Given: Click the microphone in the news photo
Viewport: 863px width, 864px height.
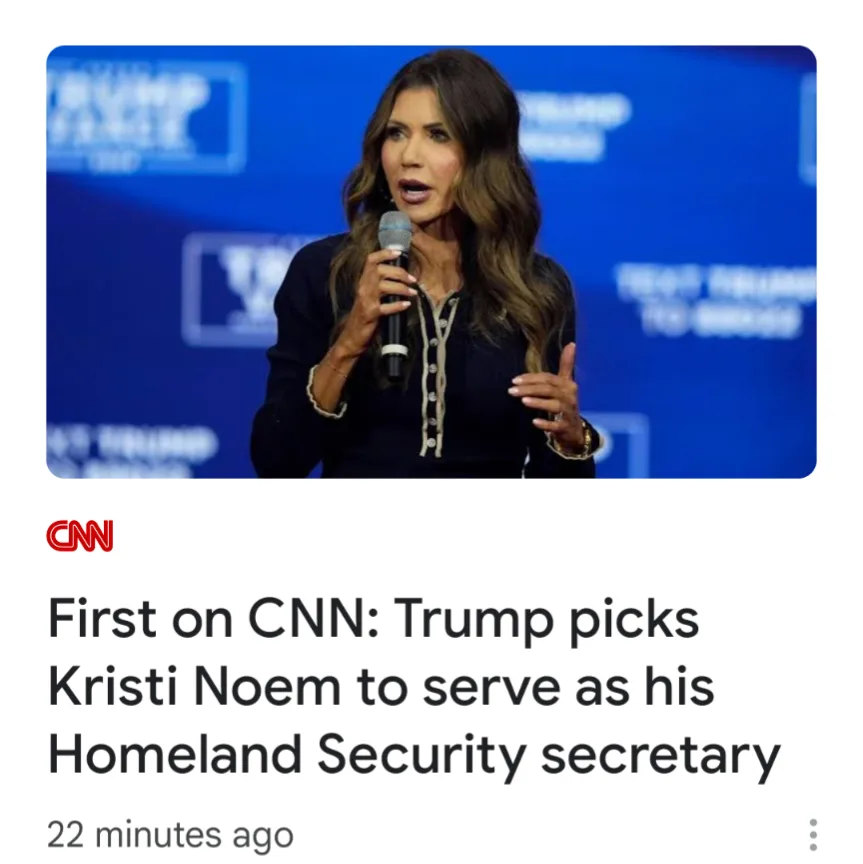Looking at the screenshot, I should (395, 292).
